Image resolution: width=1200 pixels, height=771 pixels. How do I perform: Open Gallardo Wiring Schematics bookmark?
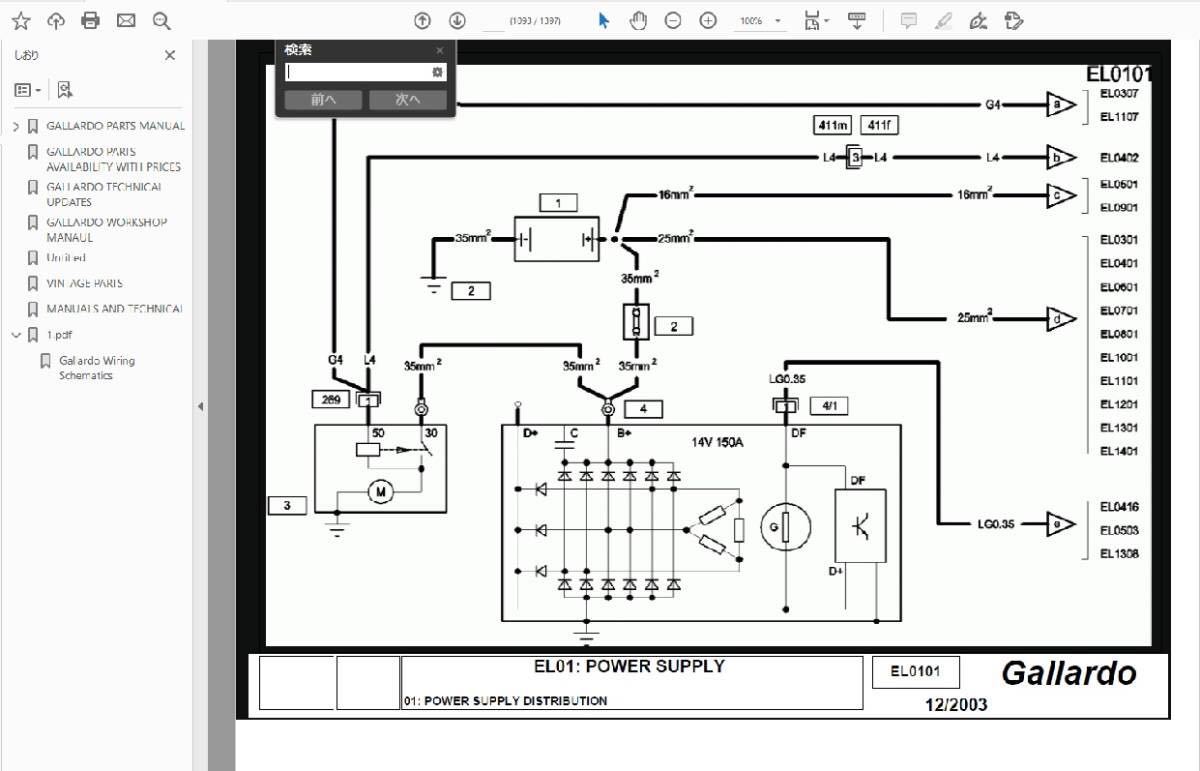point(96,368)
